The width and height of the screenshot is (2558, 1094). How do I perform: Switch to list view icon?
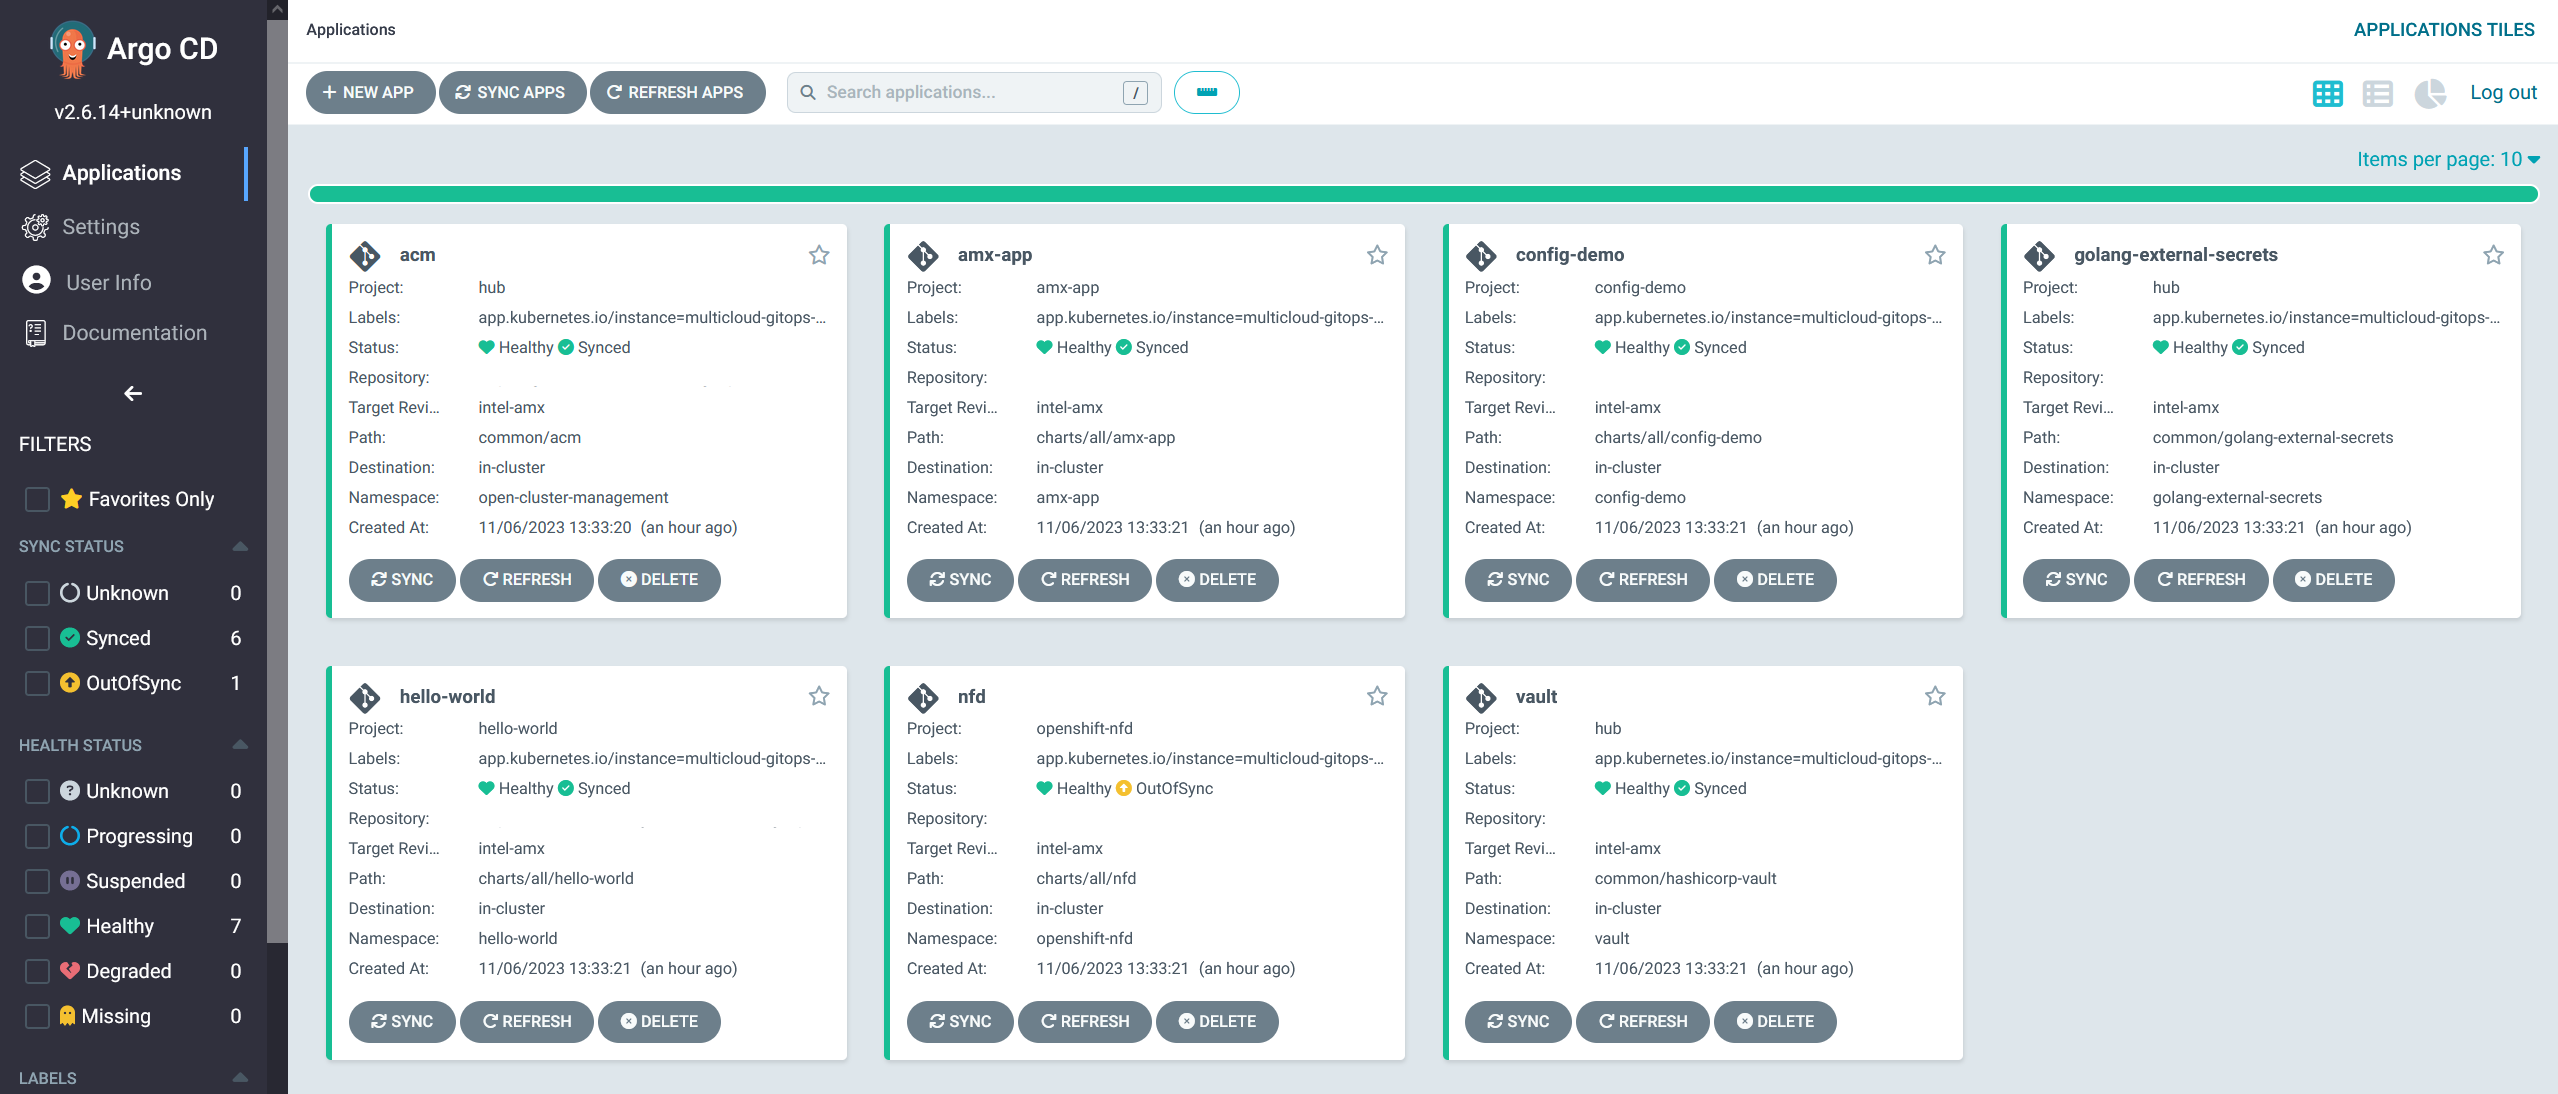[2377, 93]
